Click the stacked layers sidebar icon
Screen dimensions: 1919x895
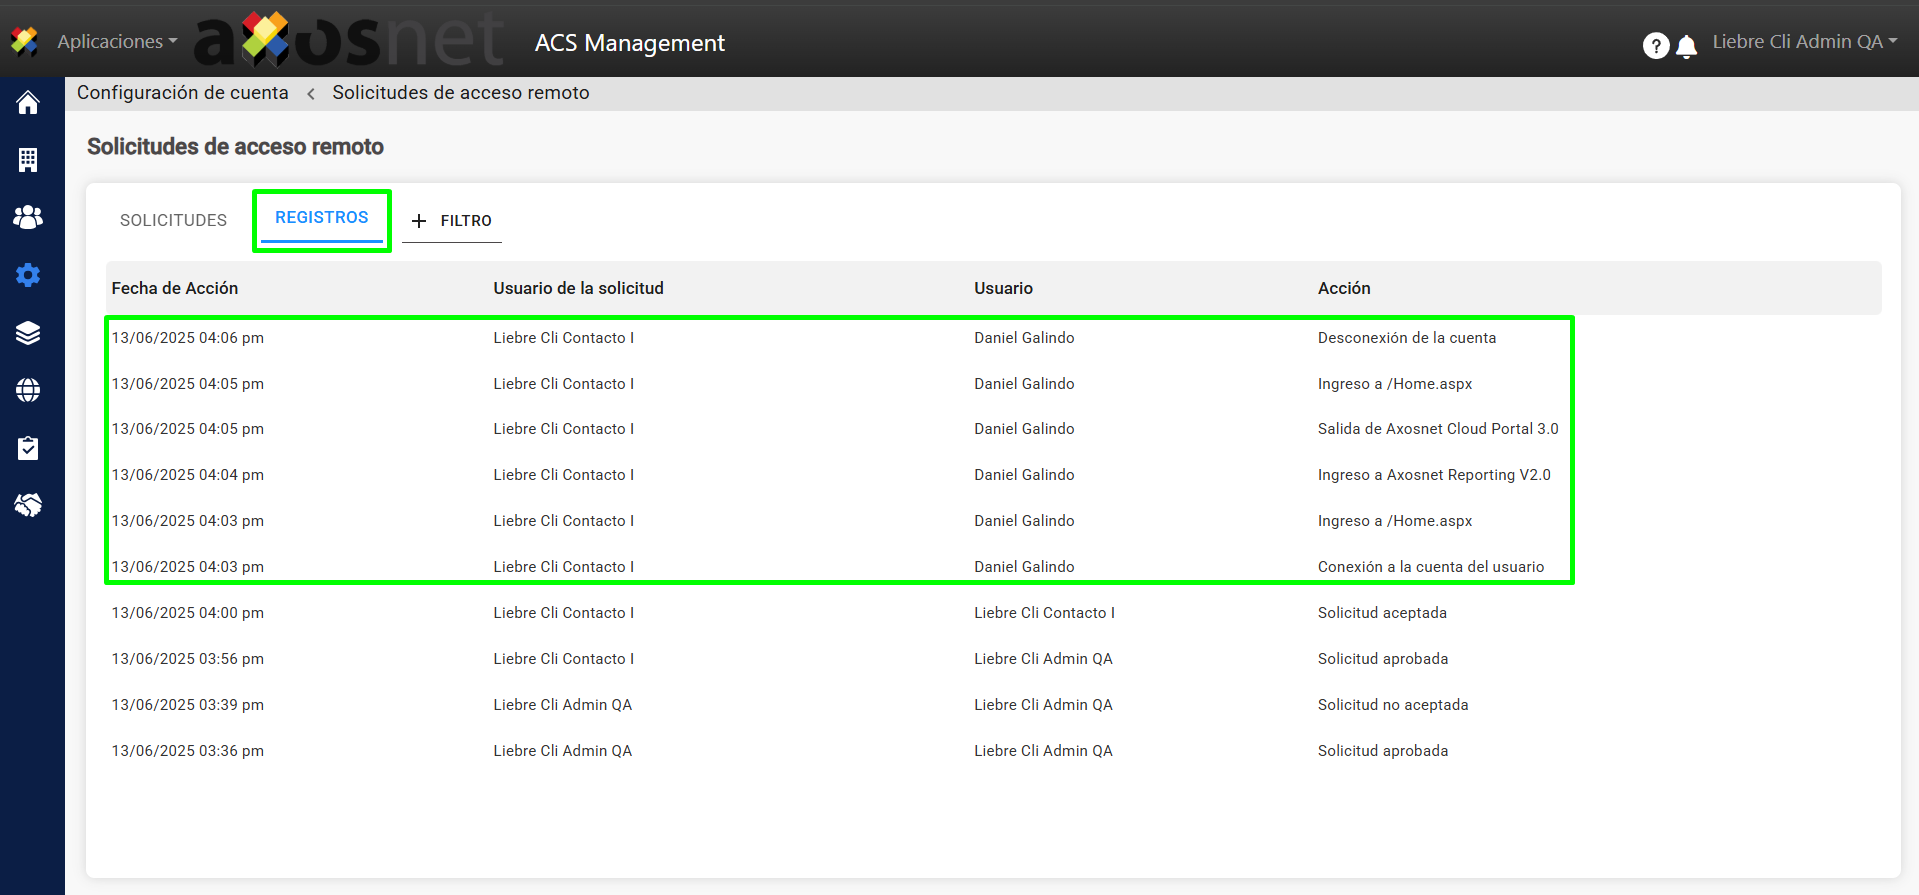28,333
